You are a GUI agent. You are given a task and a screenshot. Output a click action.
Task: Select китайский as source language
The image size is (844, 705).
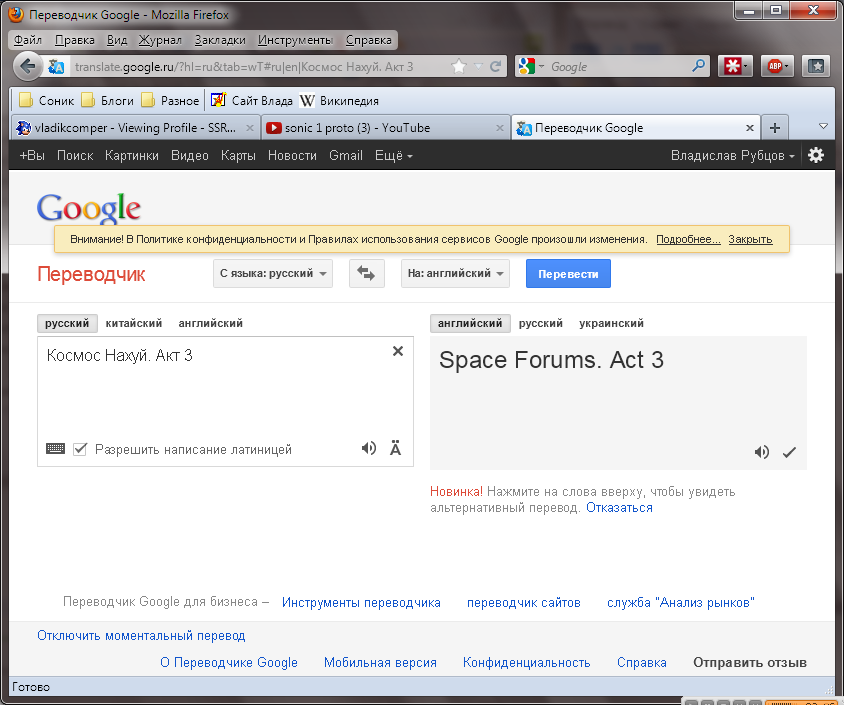[x=134, y=323]
